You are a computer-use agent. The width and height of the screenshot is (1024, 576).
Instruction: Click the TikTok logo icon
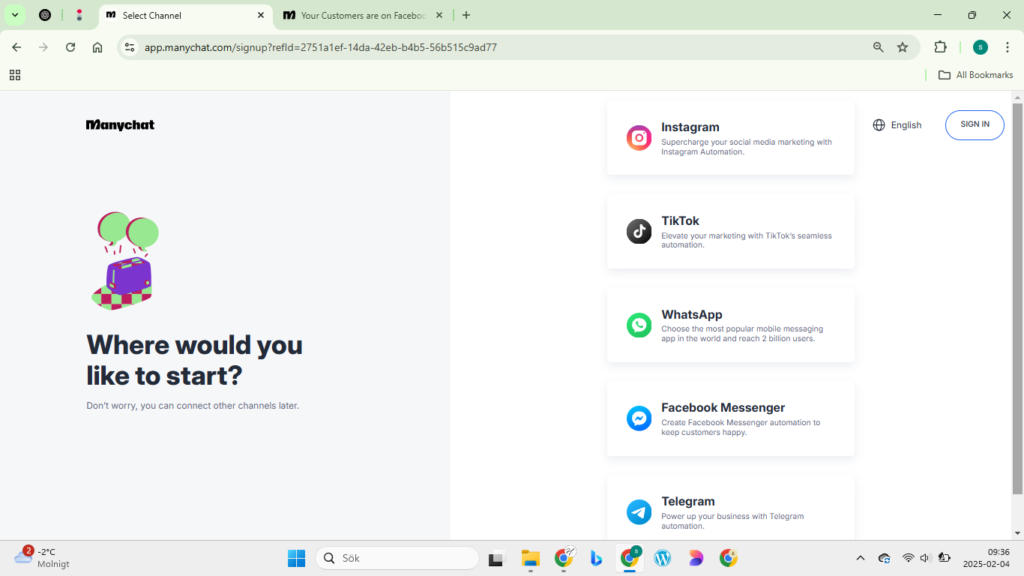(639, 231)
